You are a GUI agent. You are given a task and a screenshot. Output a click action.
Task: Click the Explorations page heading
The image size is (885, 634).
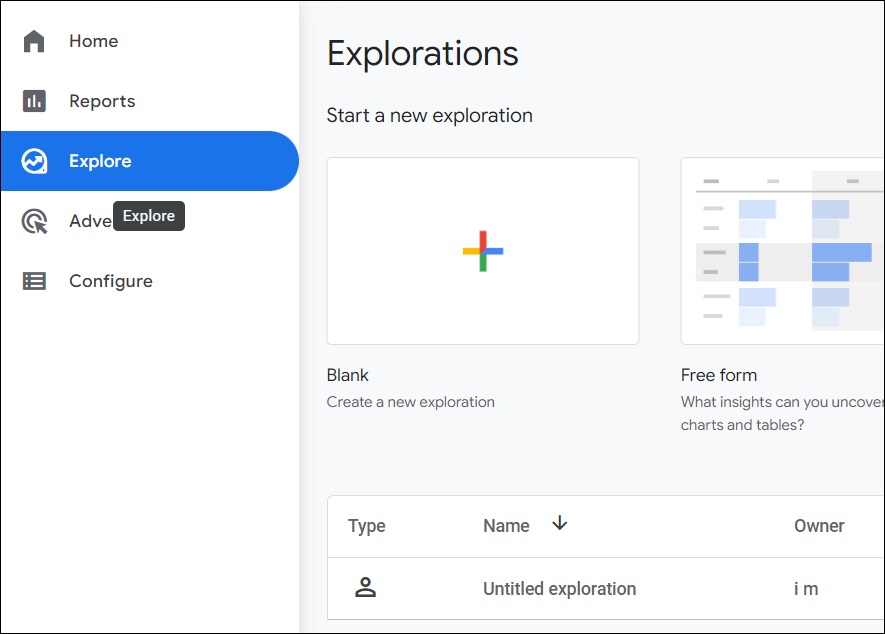pyautogui.click(x=422, y=54)
